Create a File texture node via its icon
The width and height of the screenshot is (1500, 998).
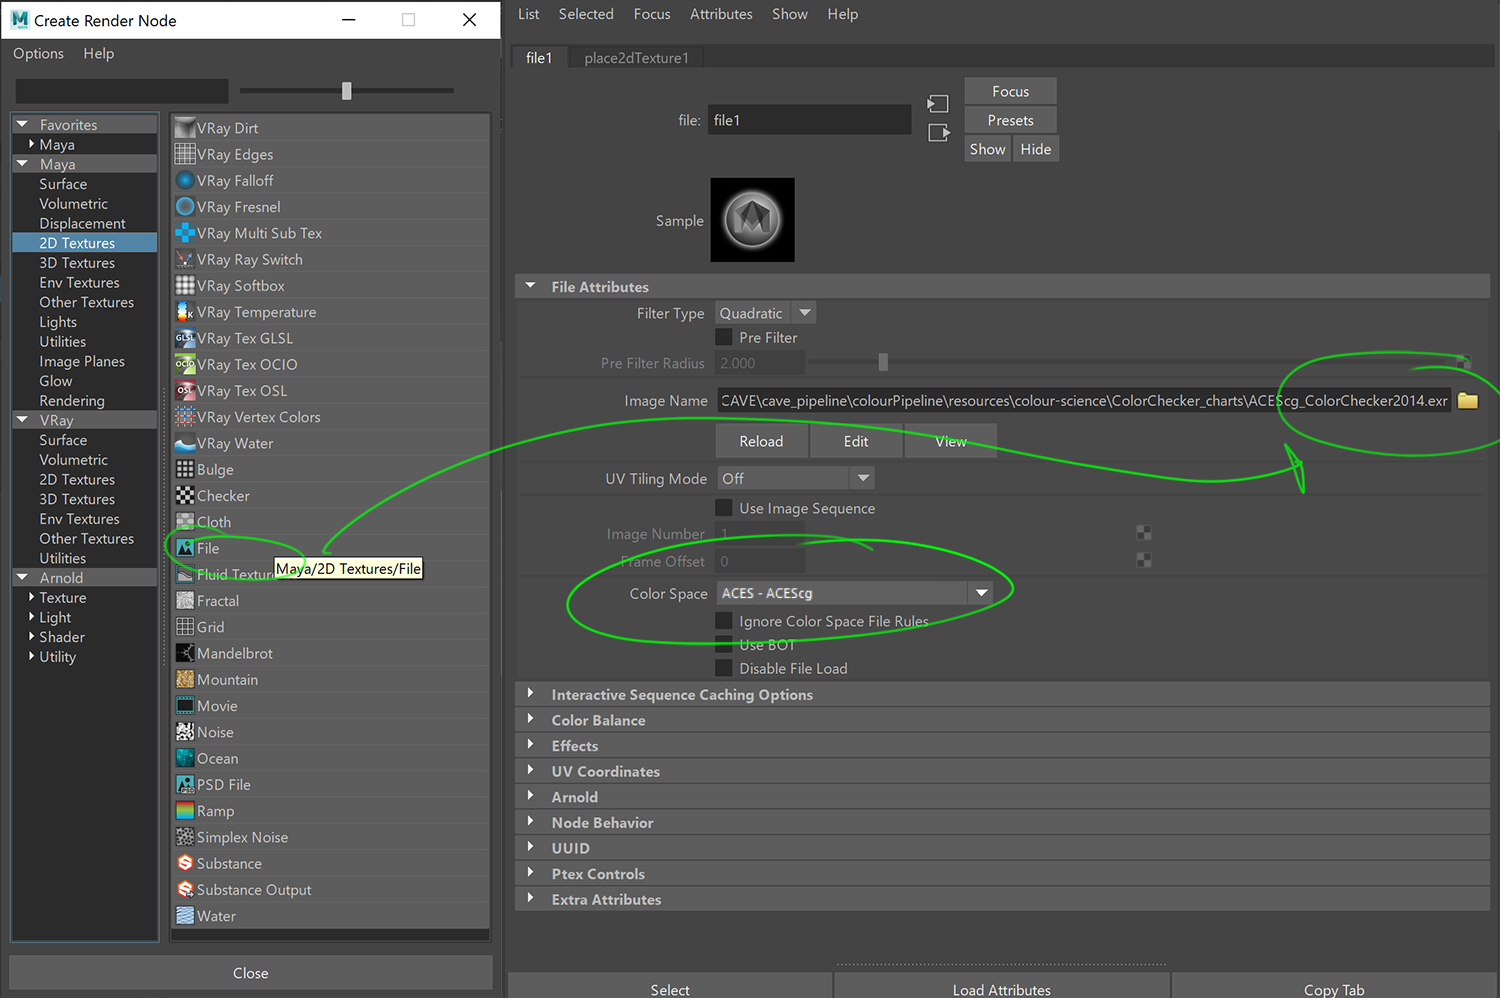(185, 548)
